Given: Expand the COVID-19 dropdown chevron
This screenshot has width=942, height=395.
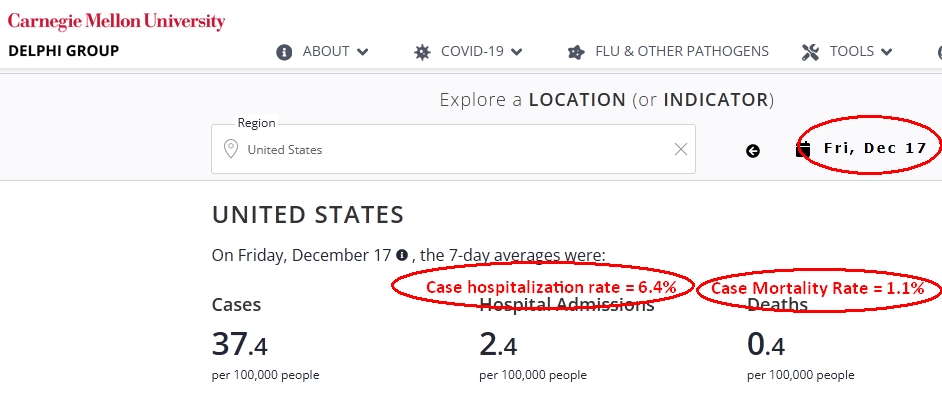Looking at the screenshot, I should pyautogui.click(x=517, y=52).
